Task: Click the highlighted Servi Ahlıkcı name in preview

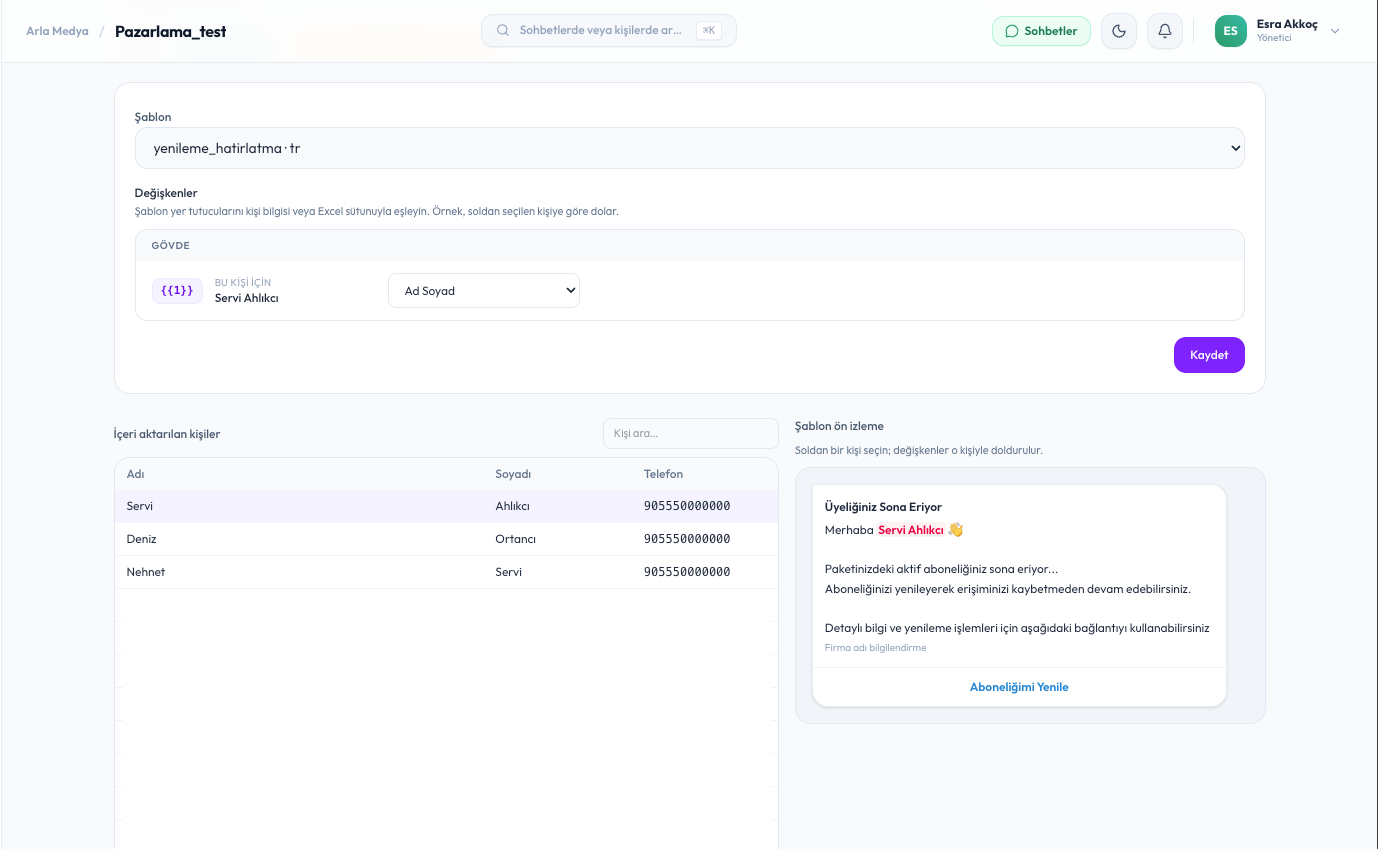Action: (x=911, y=530)
